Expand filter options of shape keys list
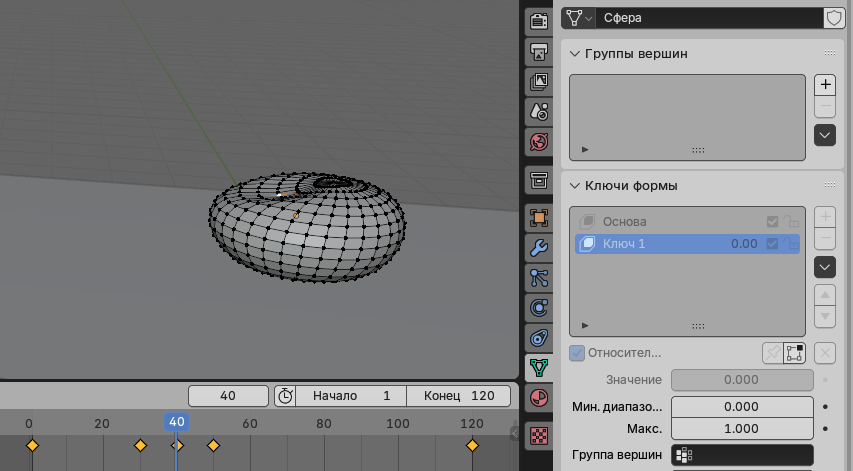 pyautogui.click(x=585, y=326)
